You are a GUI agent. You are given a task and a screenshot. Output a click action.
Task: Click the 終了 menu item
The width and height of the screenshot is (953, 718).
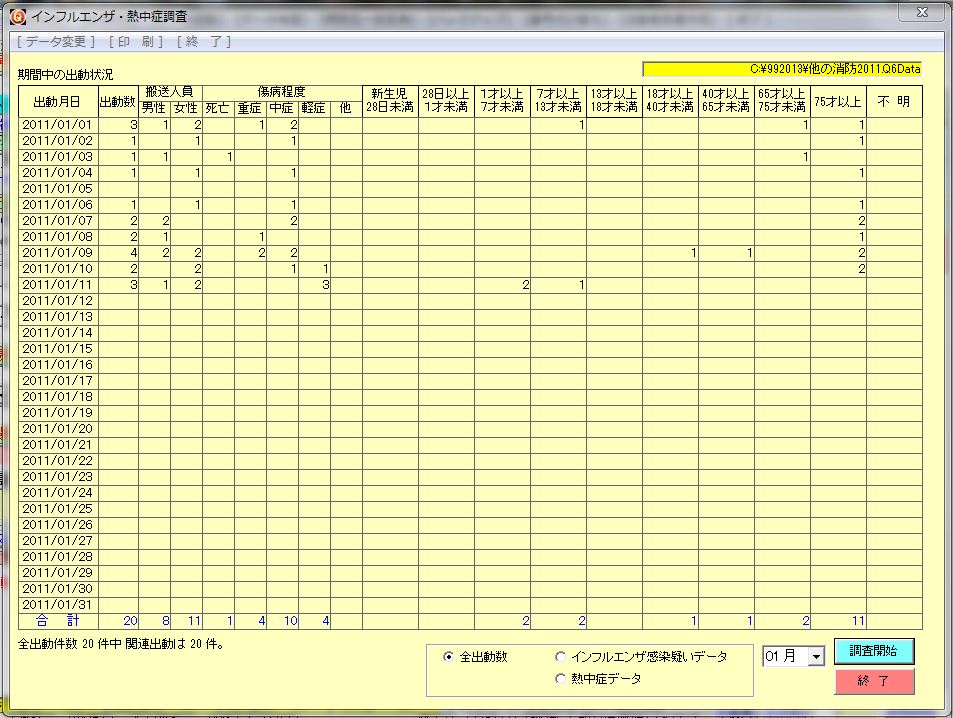pos(204,41)
